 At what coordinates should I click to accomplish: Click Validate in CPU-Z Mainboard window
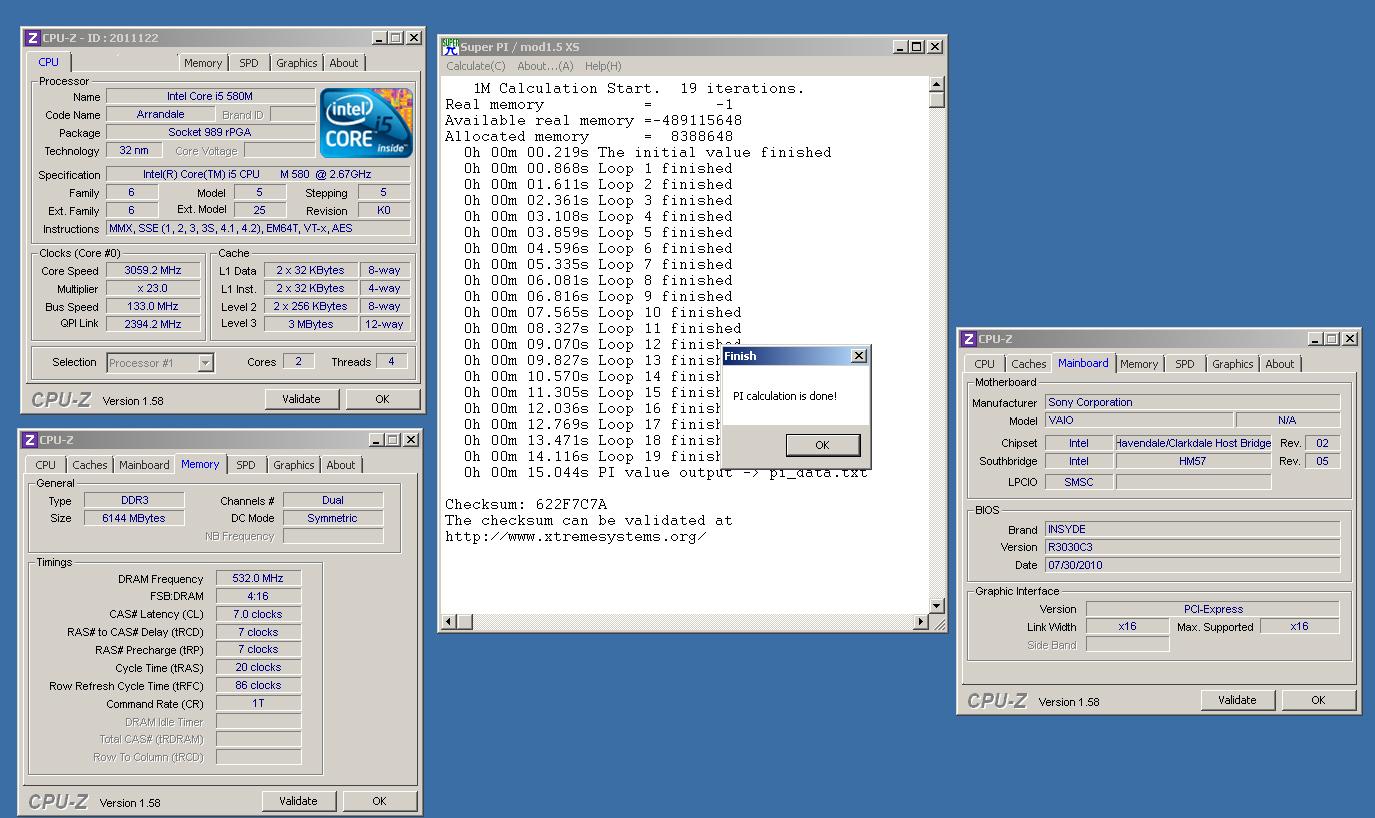pos(1237,700)
